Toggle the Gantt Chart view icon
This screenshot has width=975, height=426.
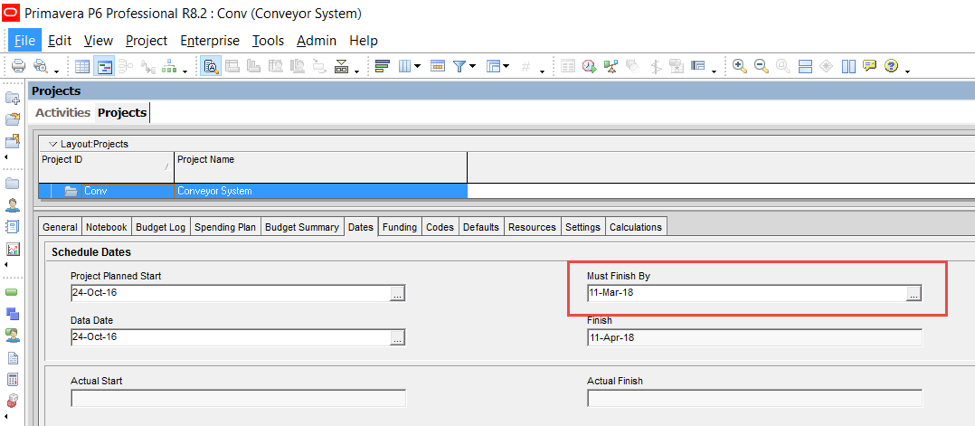point(104,67)
